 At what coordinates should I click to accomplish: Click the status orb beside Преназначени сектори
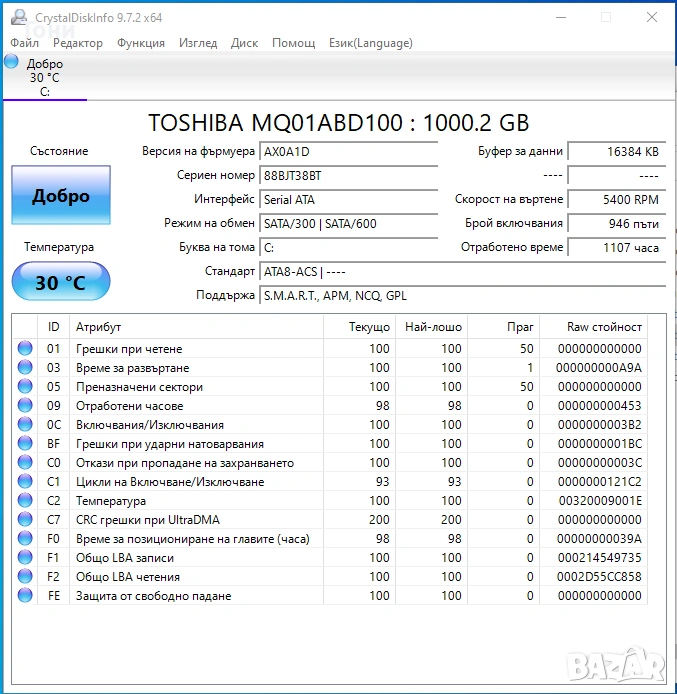25,387
